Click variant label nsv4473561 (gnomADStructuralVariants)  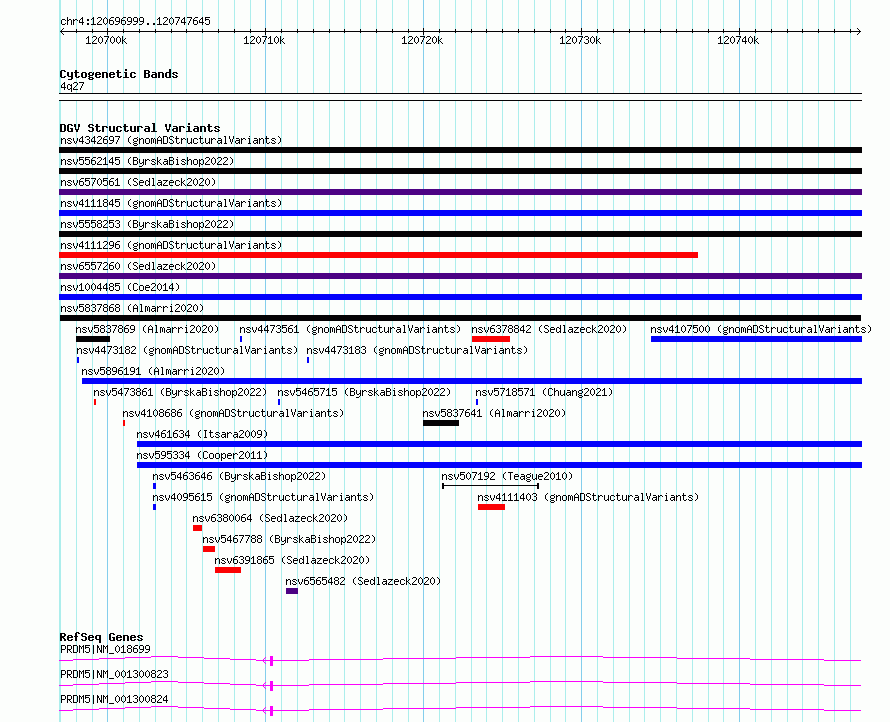[x=350, y=329]
